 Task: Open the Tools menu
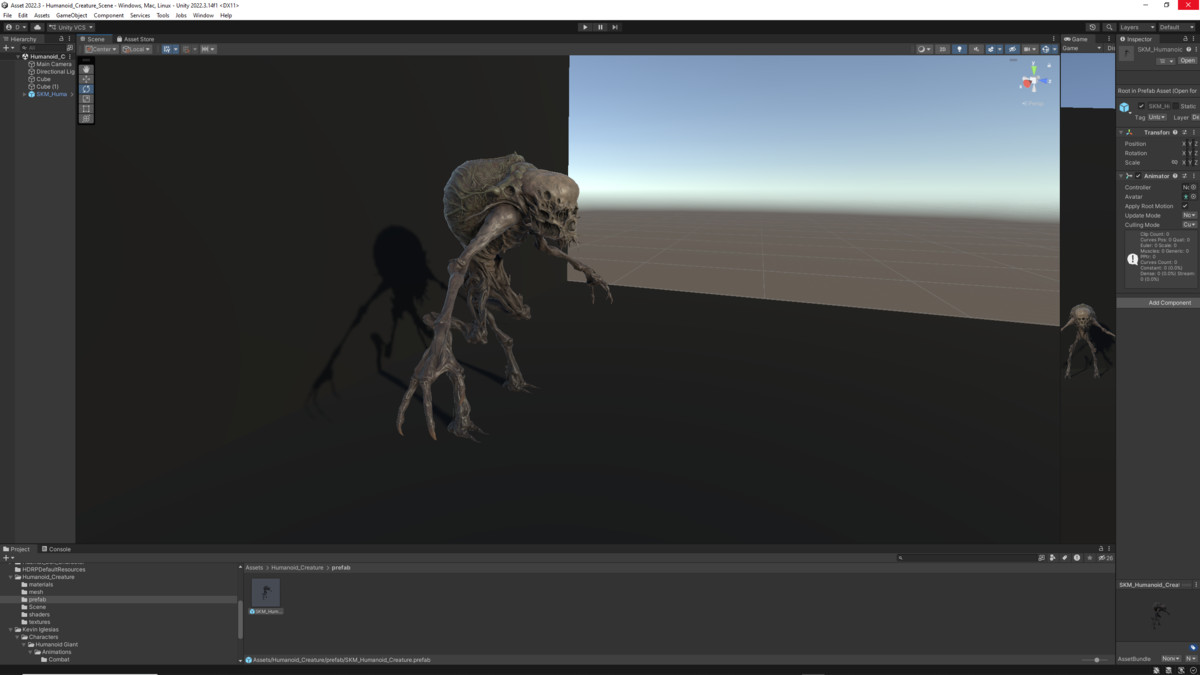pos(163,15)
